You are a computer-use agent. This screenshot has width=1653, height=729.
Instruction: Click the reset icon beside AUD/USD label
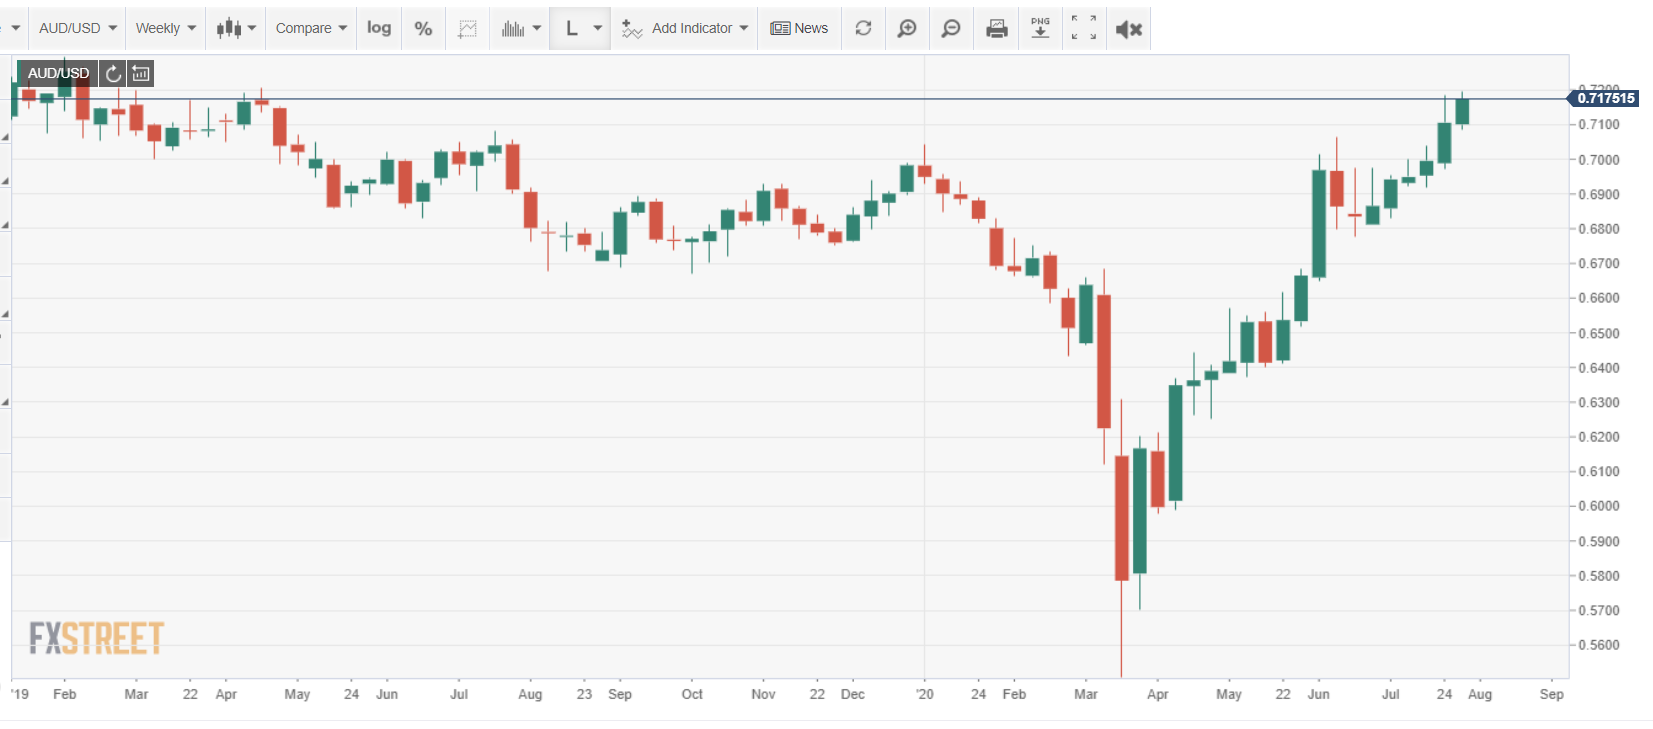point(113,73)
